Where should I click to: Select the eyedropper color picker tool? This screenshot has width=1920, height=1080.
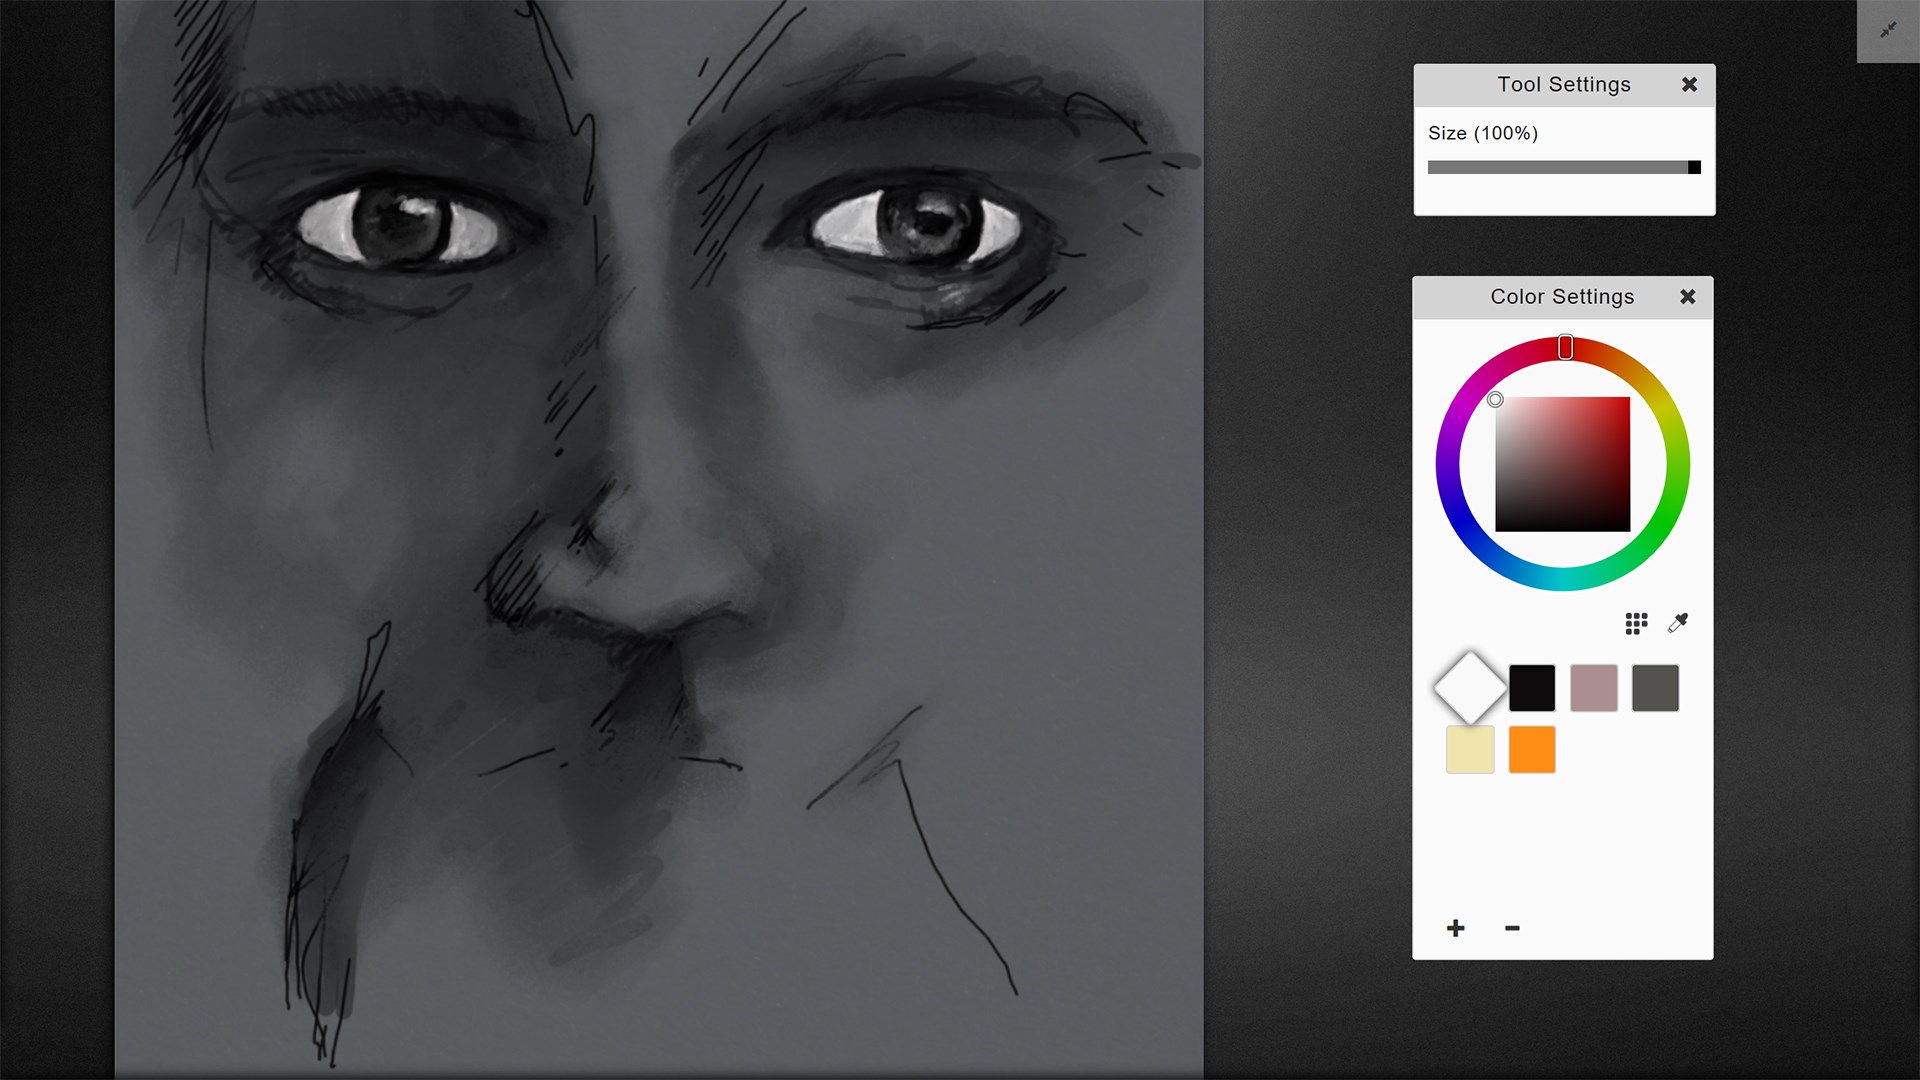pos(1679,622)
